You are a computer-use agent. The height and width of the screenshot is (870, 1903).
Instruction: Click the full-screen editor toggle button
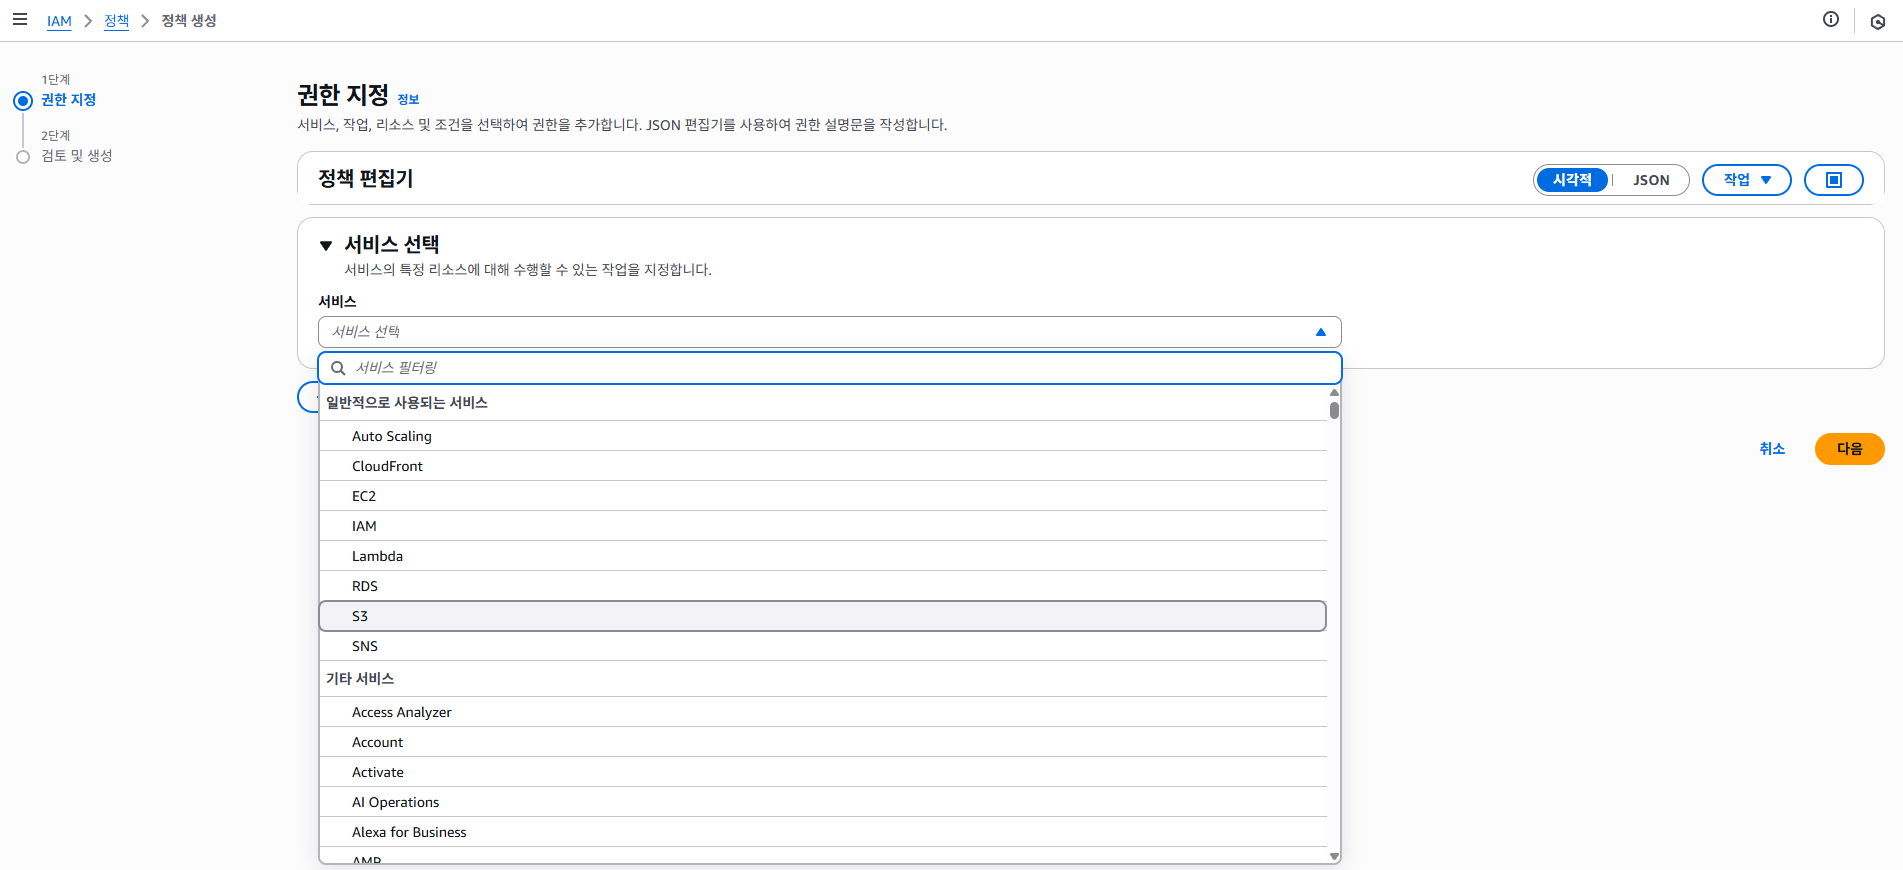coord(1833,180)
